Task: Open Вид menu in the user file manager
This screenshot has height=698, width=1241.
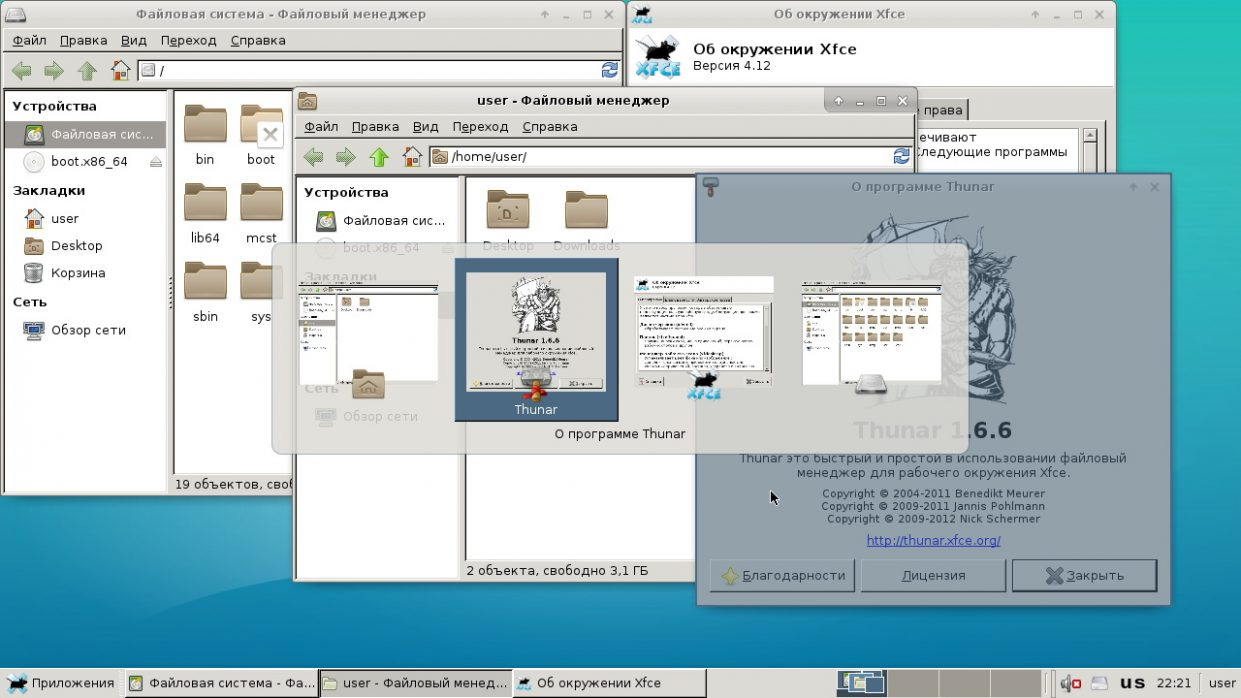Action: 425,127
